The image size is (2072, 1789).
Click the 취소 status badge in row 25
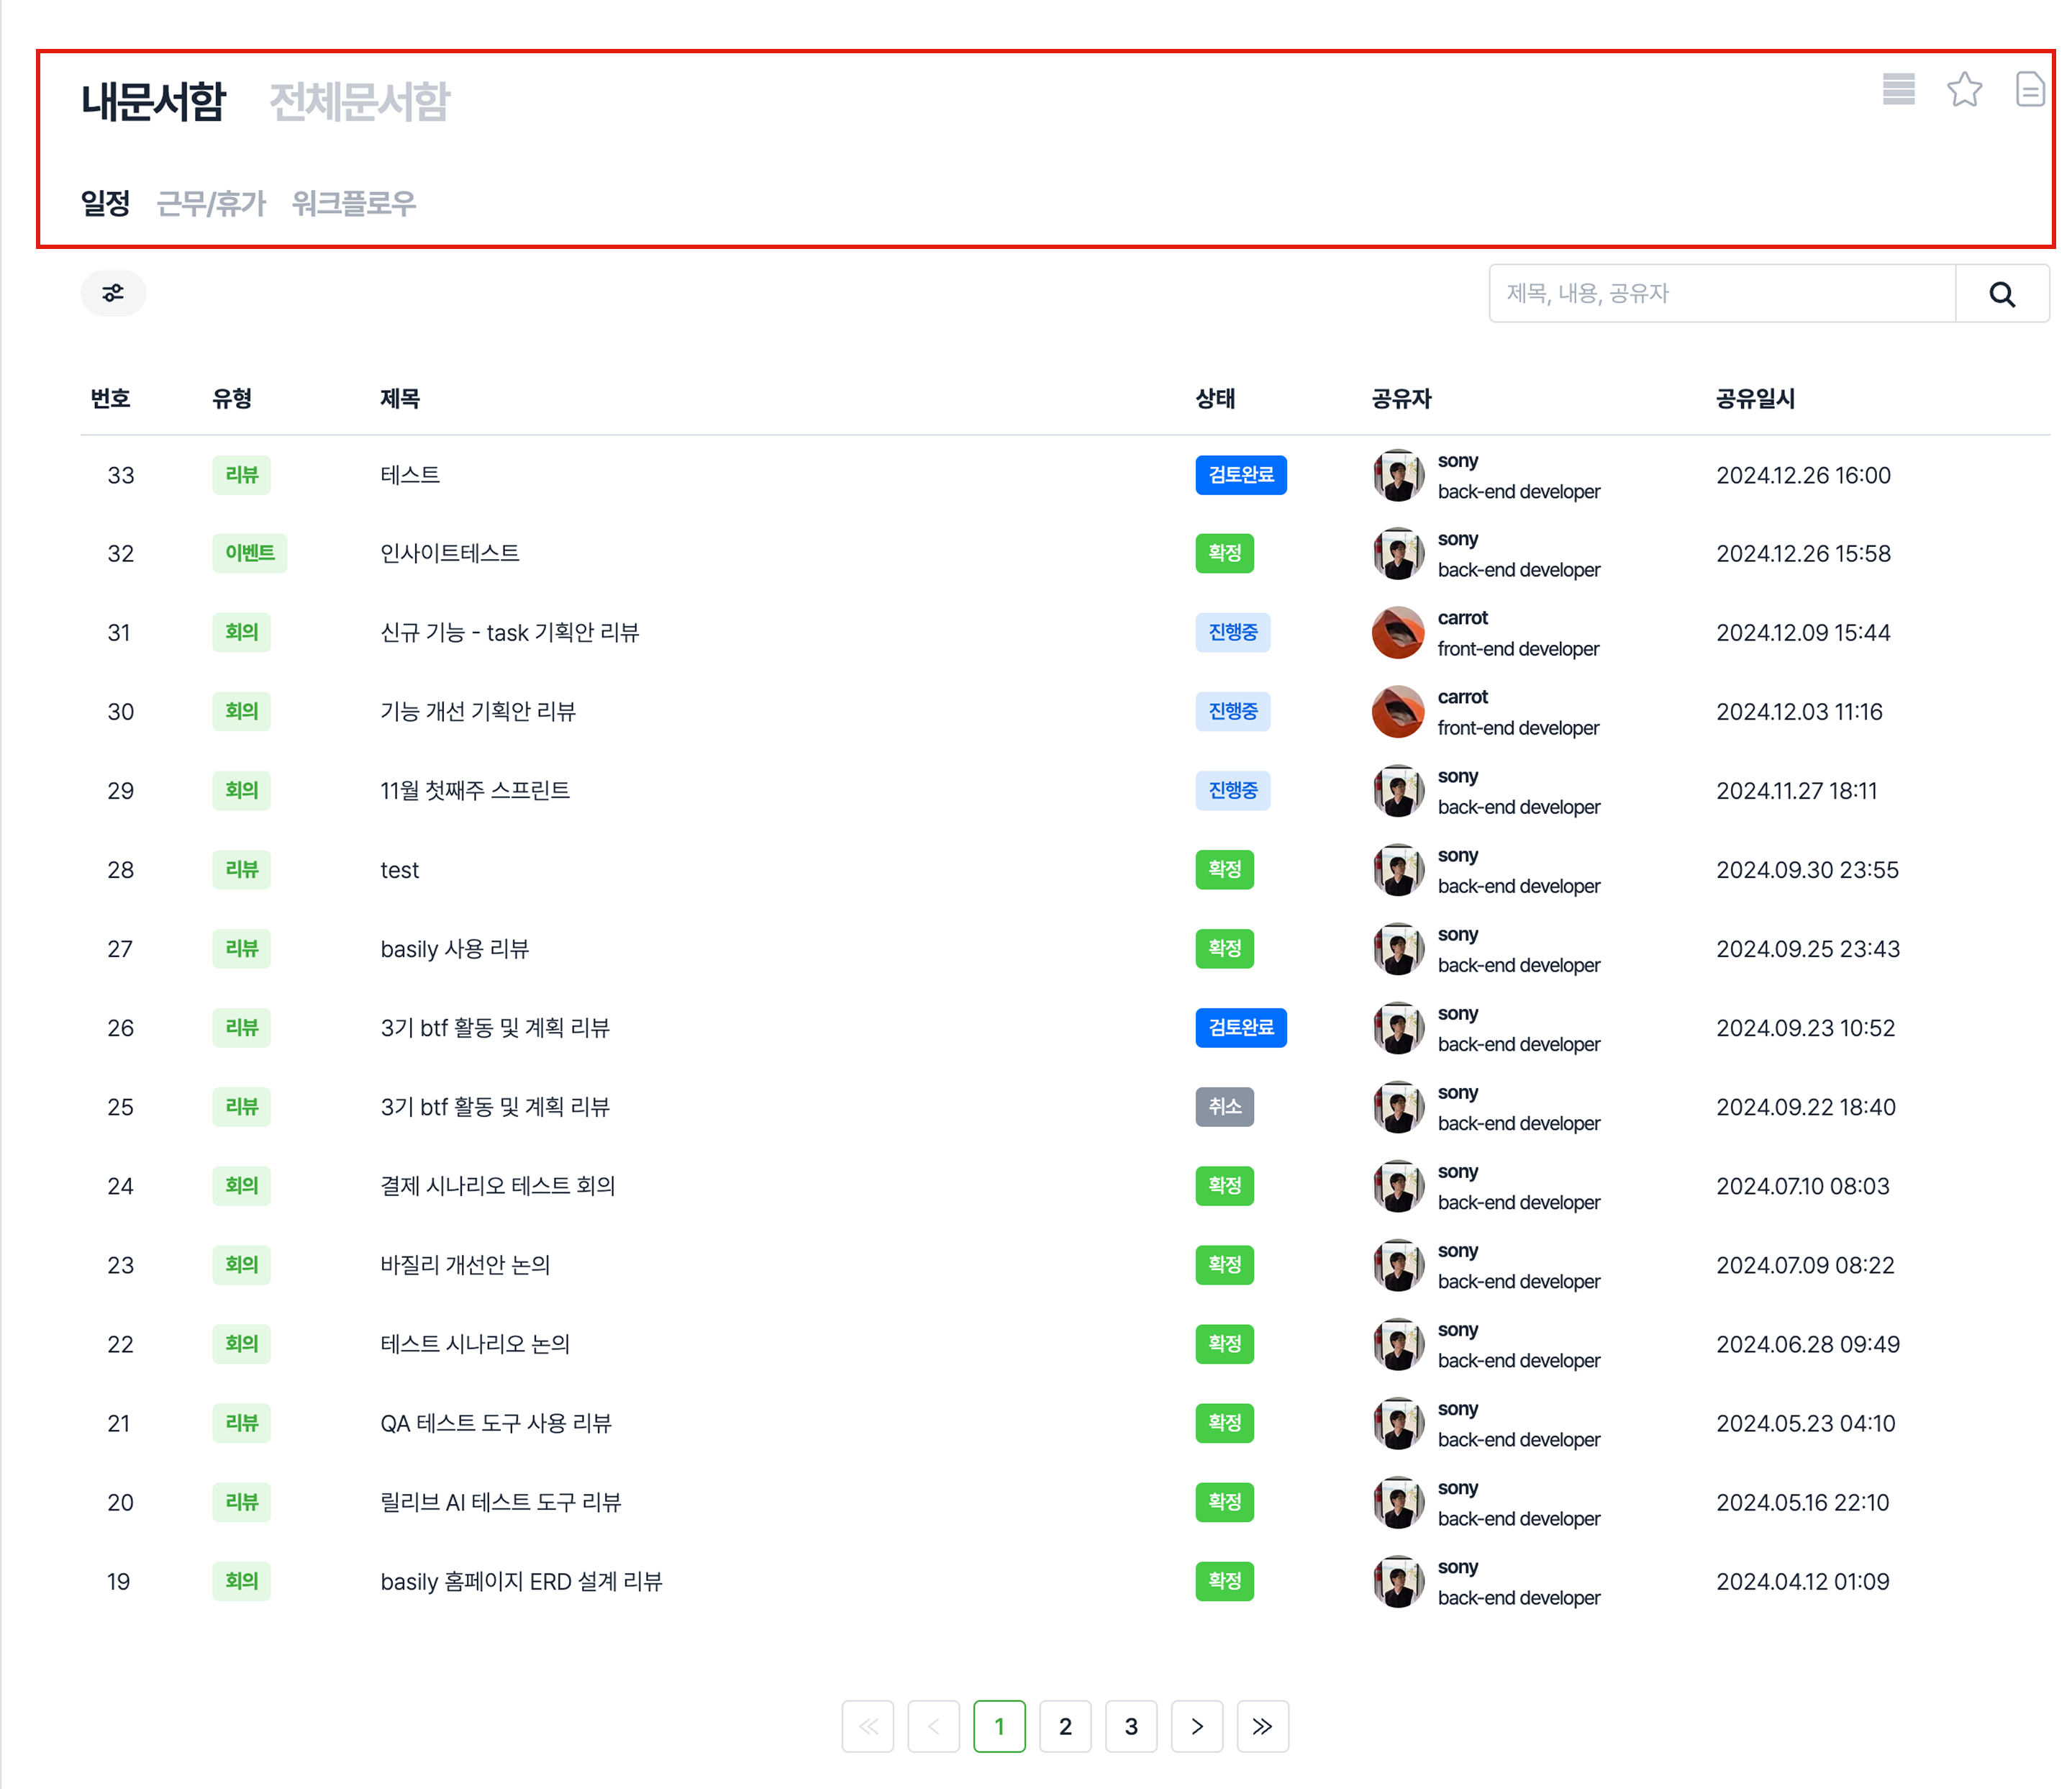pos(1224,1106)
